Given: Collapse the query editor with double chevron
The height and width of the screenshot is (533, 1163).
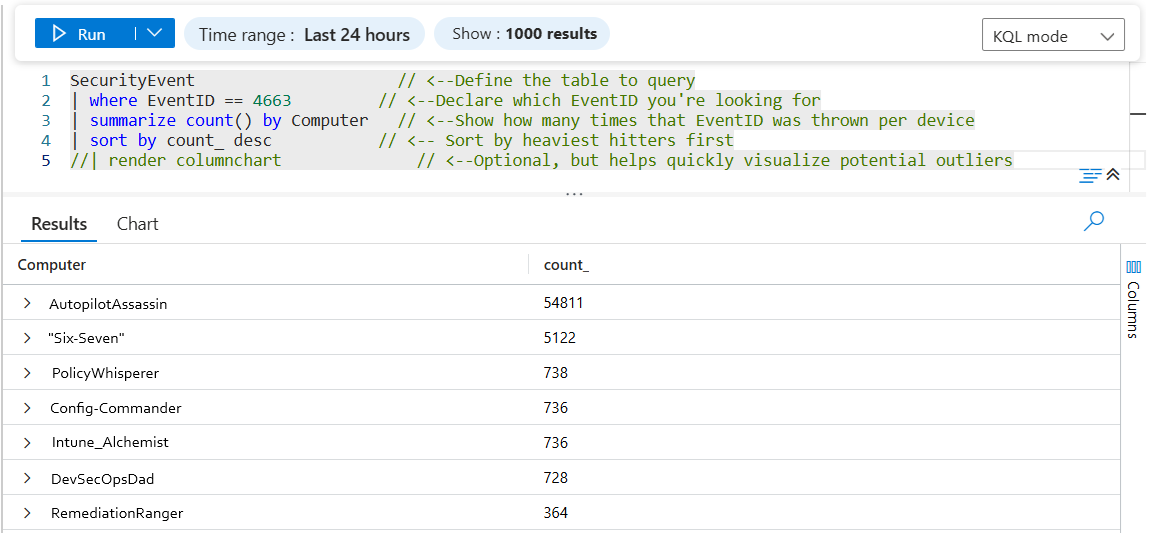Looking at the screenshot, I should (1113, 175).
